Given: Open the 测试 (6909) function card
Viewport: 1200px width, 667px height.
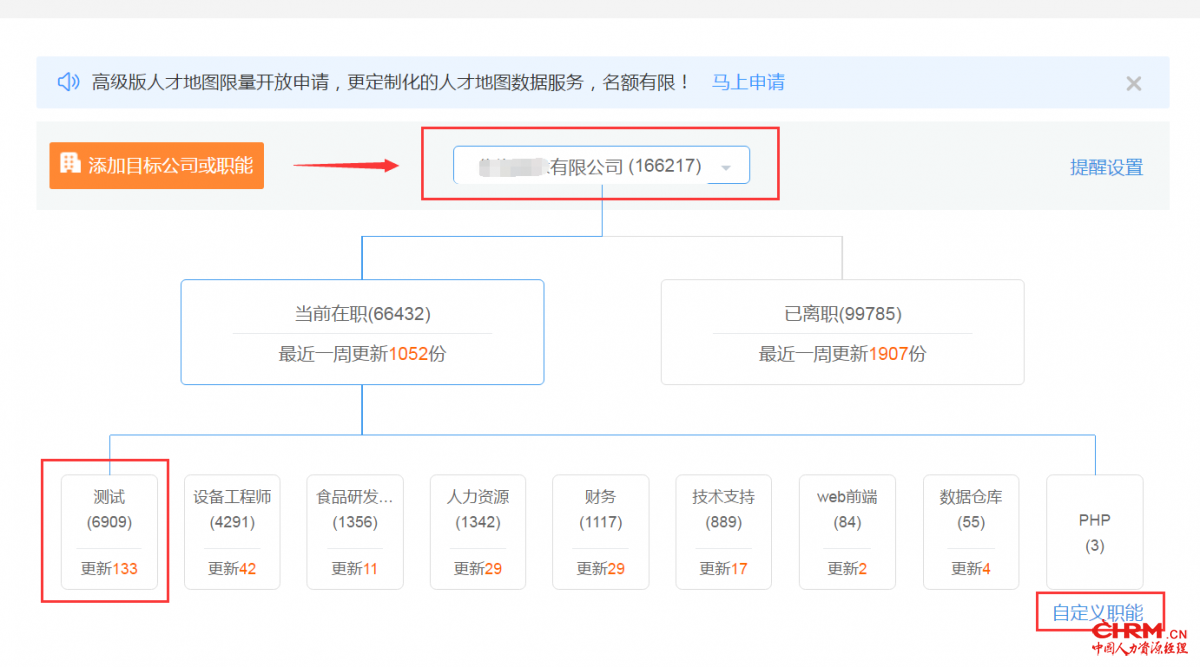Looking at the screenshot, I should point(109,532).
